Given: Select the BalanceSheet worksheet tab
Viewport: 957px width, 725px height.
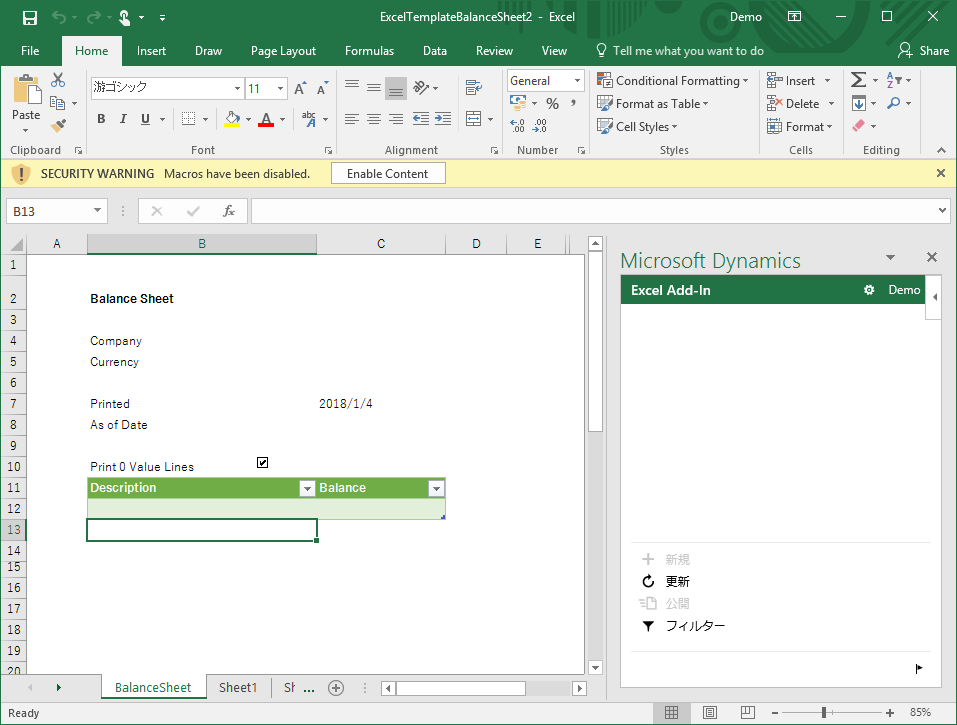Looking at the screenshot, I should 153,688.
